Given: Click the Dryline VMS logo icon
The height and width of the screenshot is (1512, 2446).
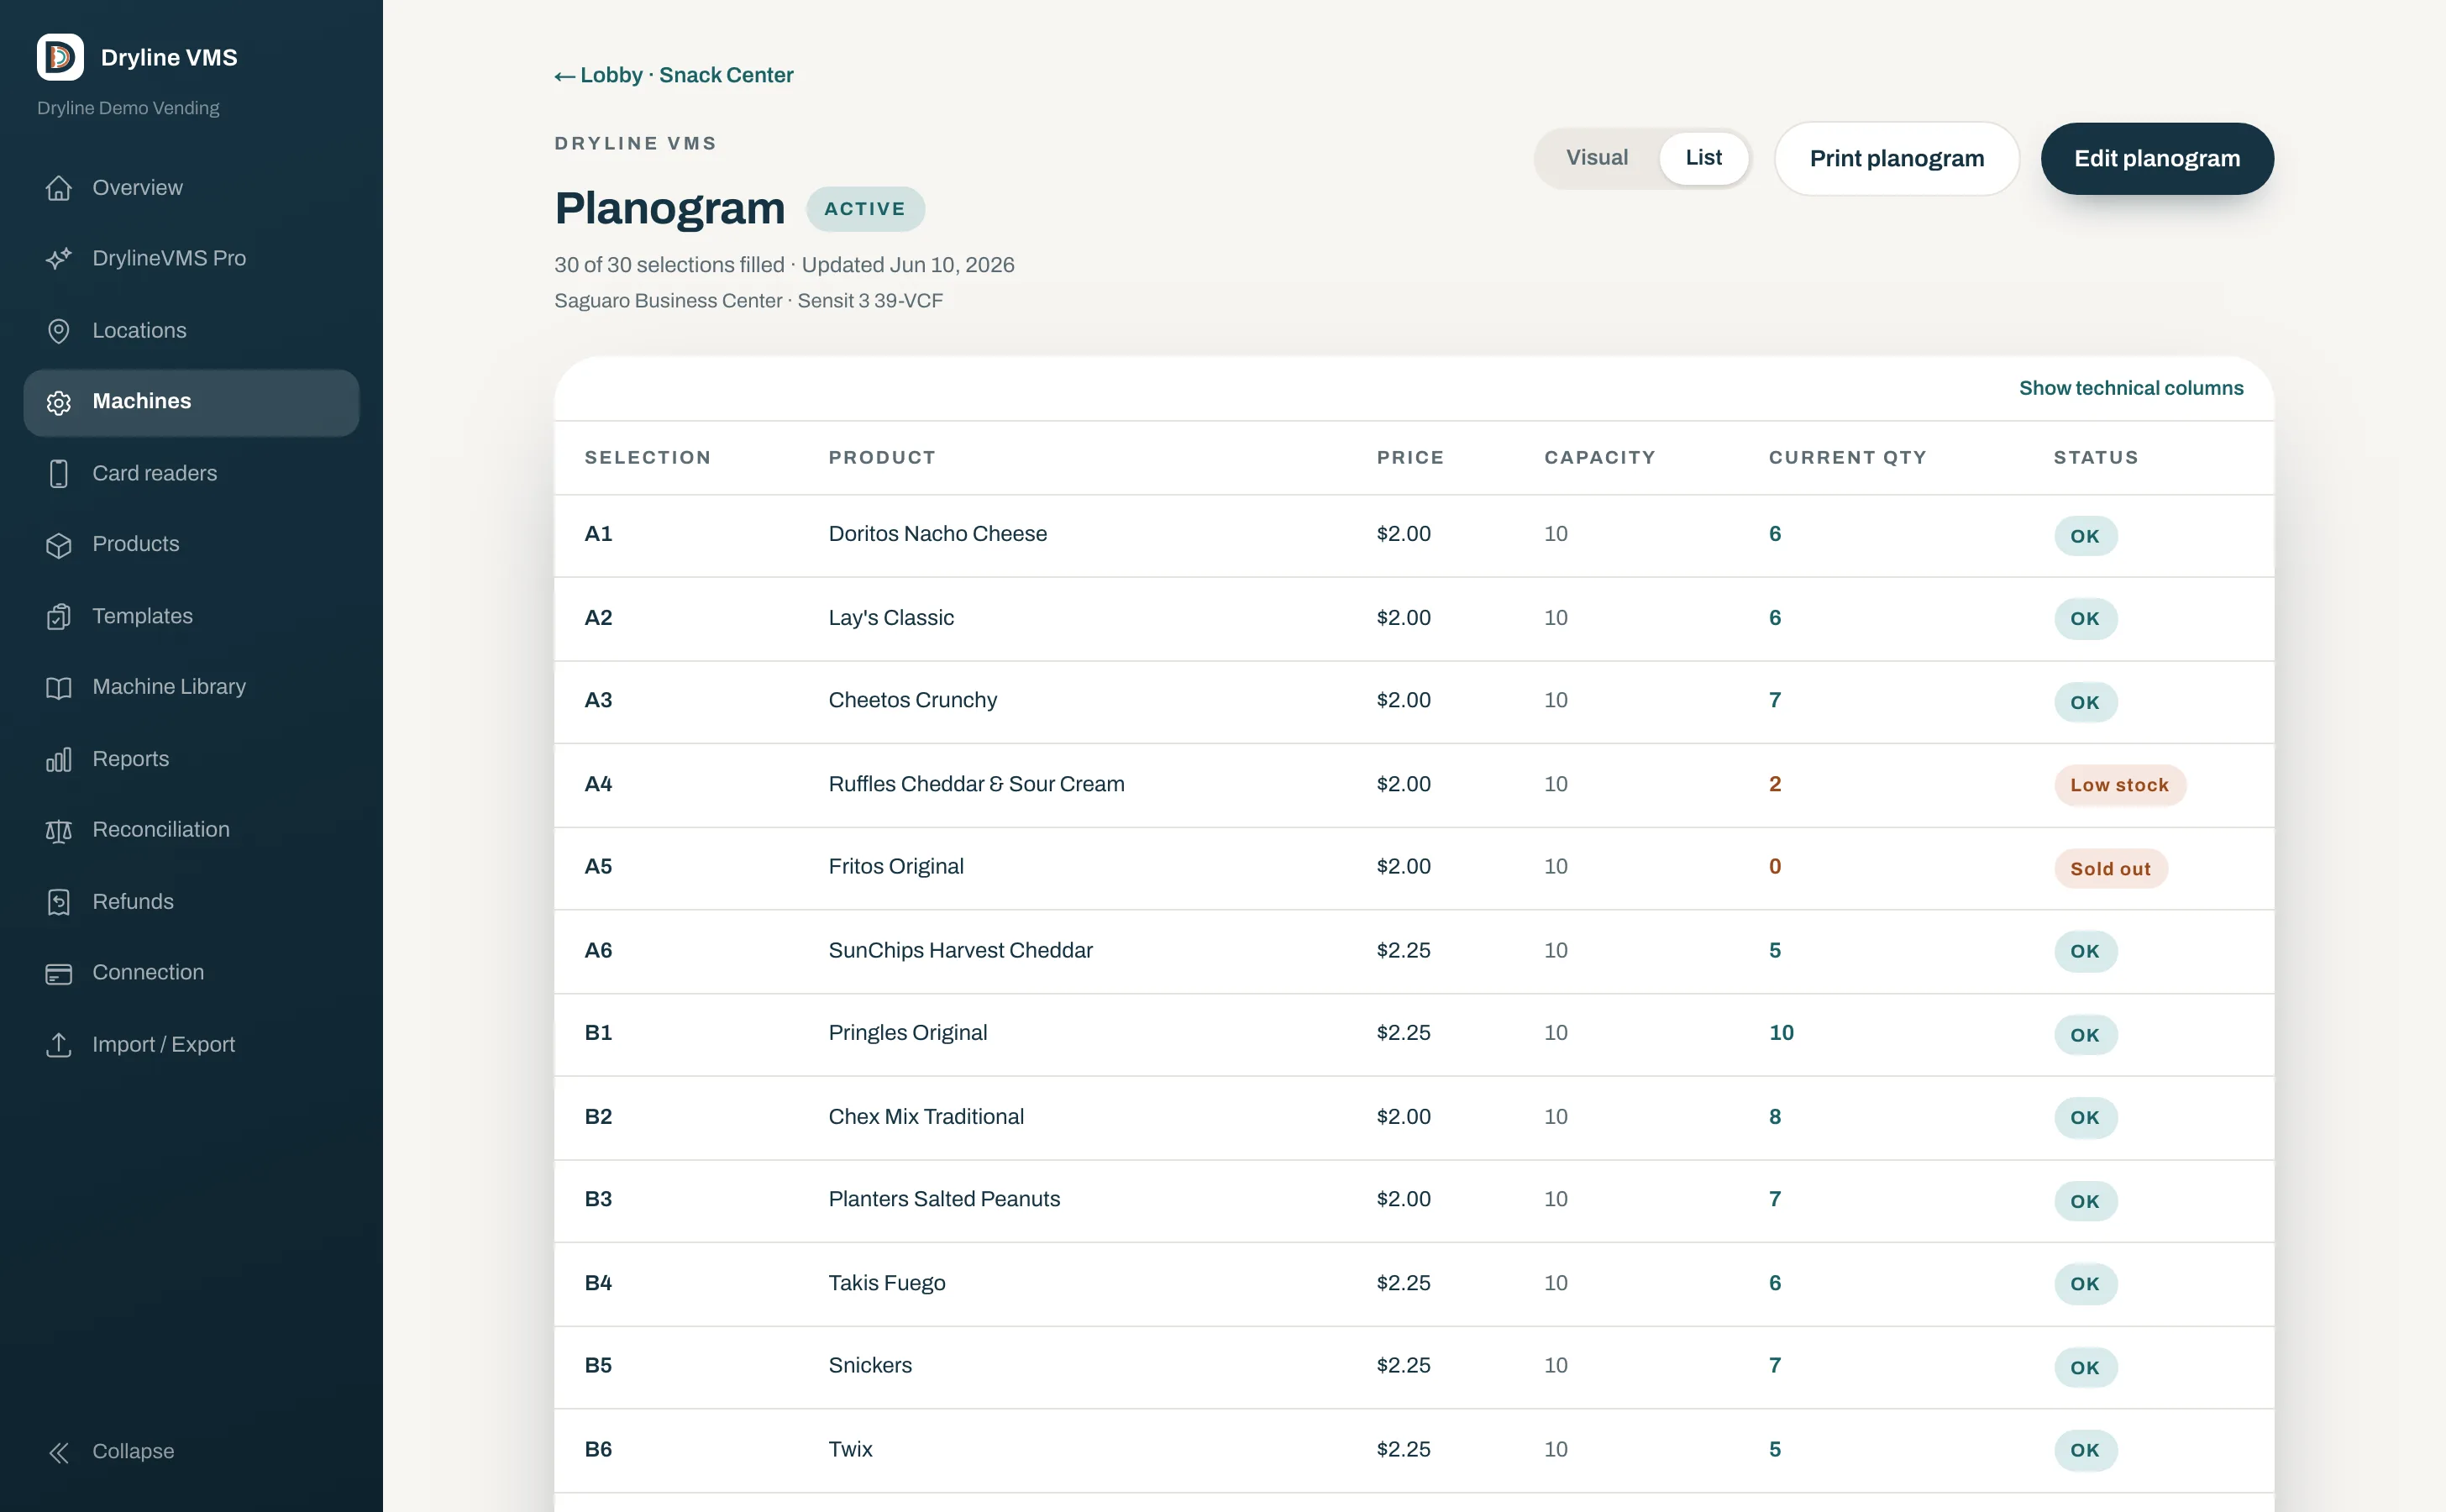Looking at the screenshot, I should (60, 57).
